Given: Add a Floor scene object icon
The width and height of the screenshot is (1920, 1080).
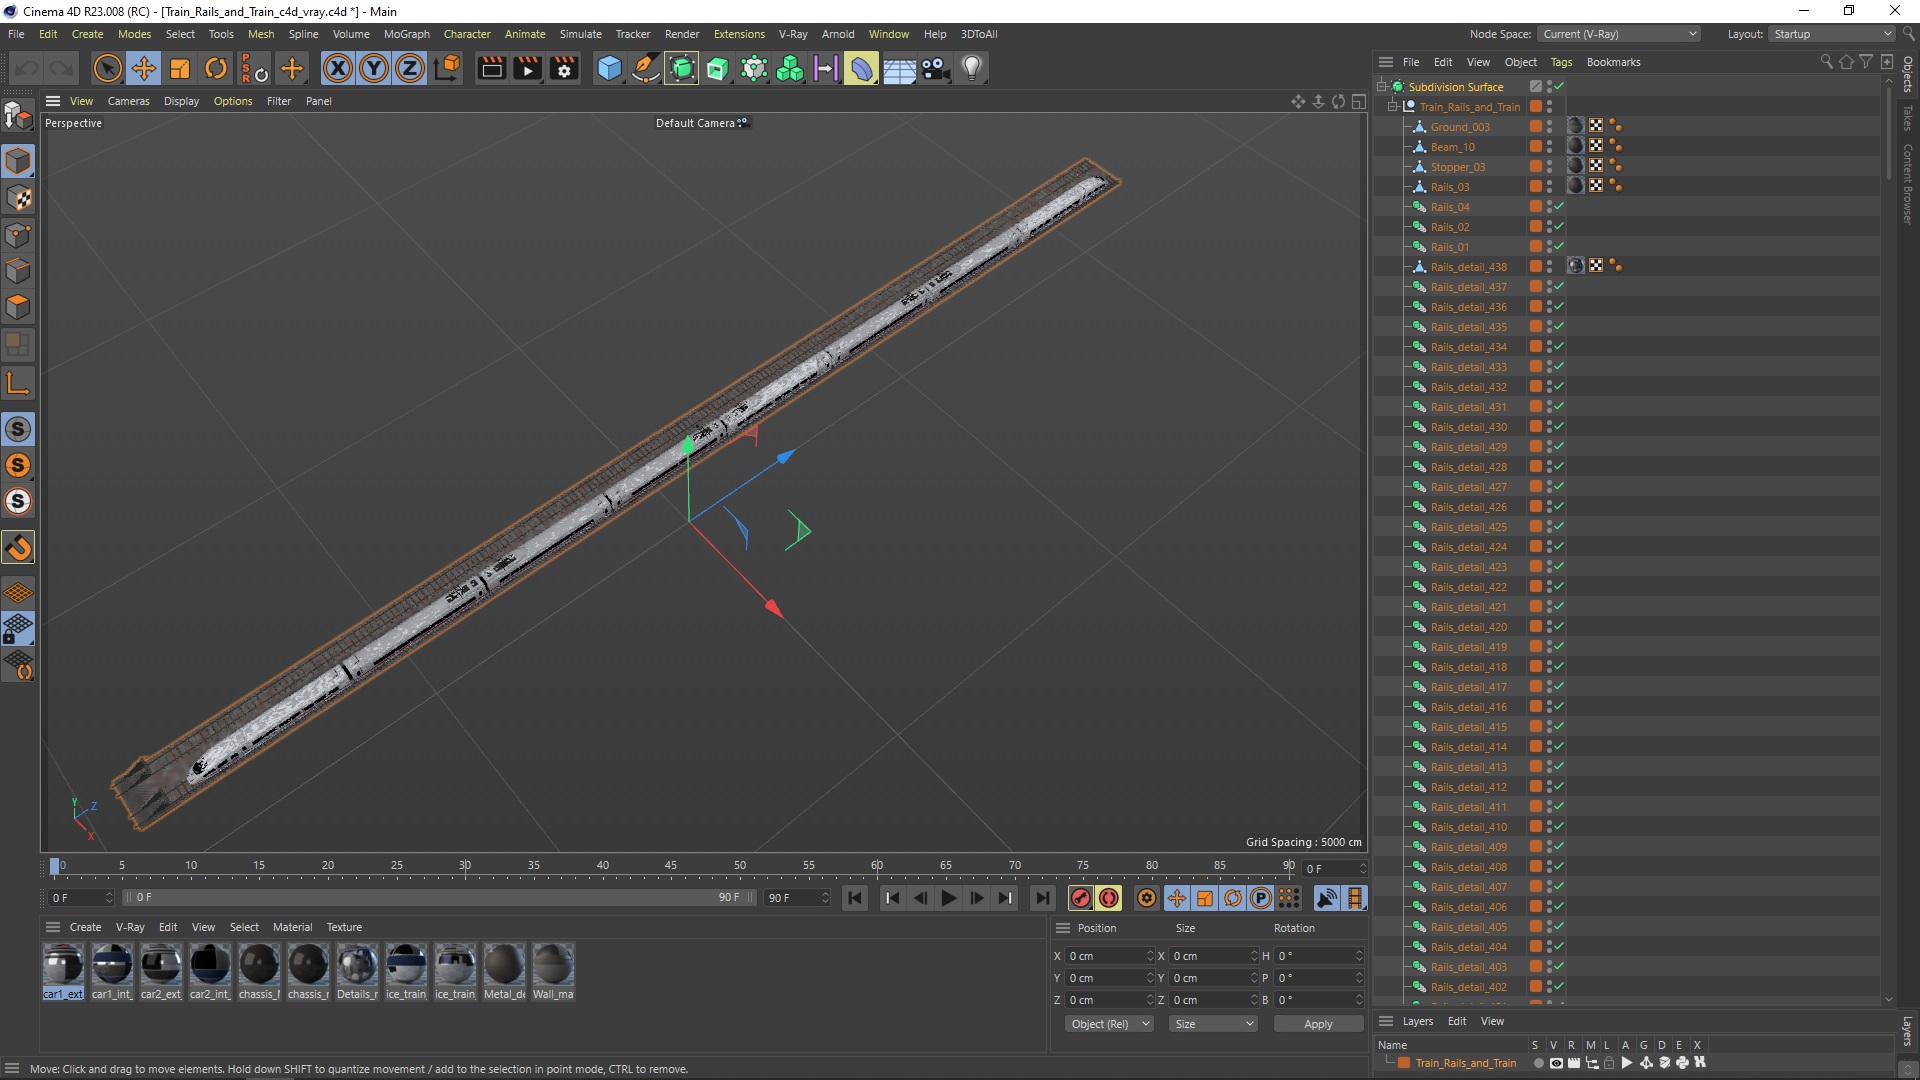Looking at the screenshot, I should click(x=899, y=68).
